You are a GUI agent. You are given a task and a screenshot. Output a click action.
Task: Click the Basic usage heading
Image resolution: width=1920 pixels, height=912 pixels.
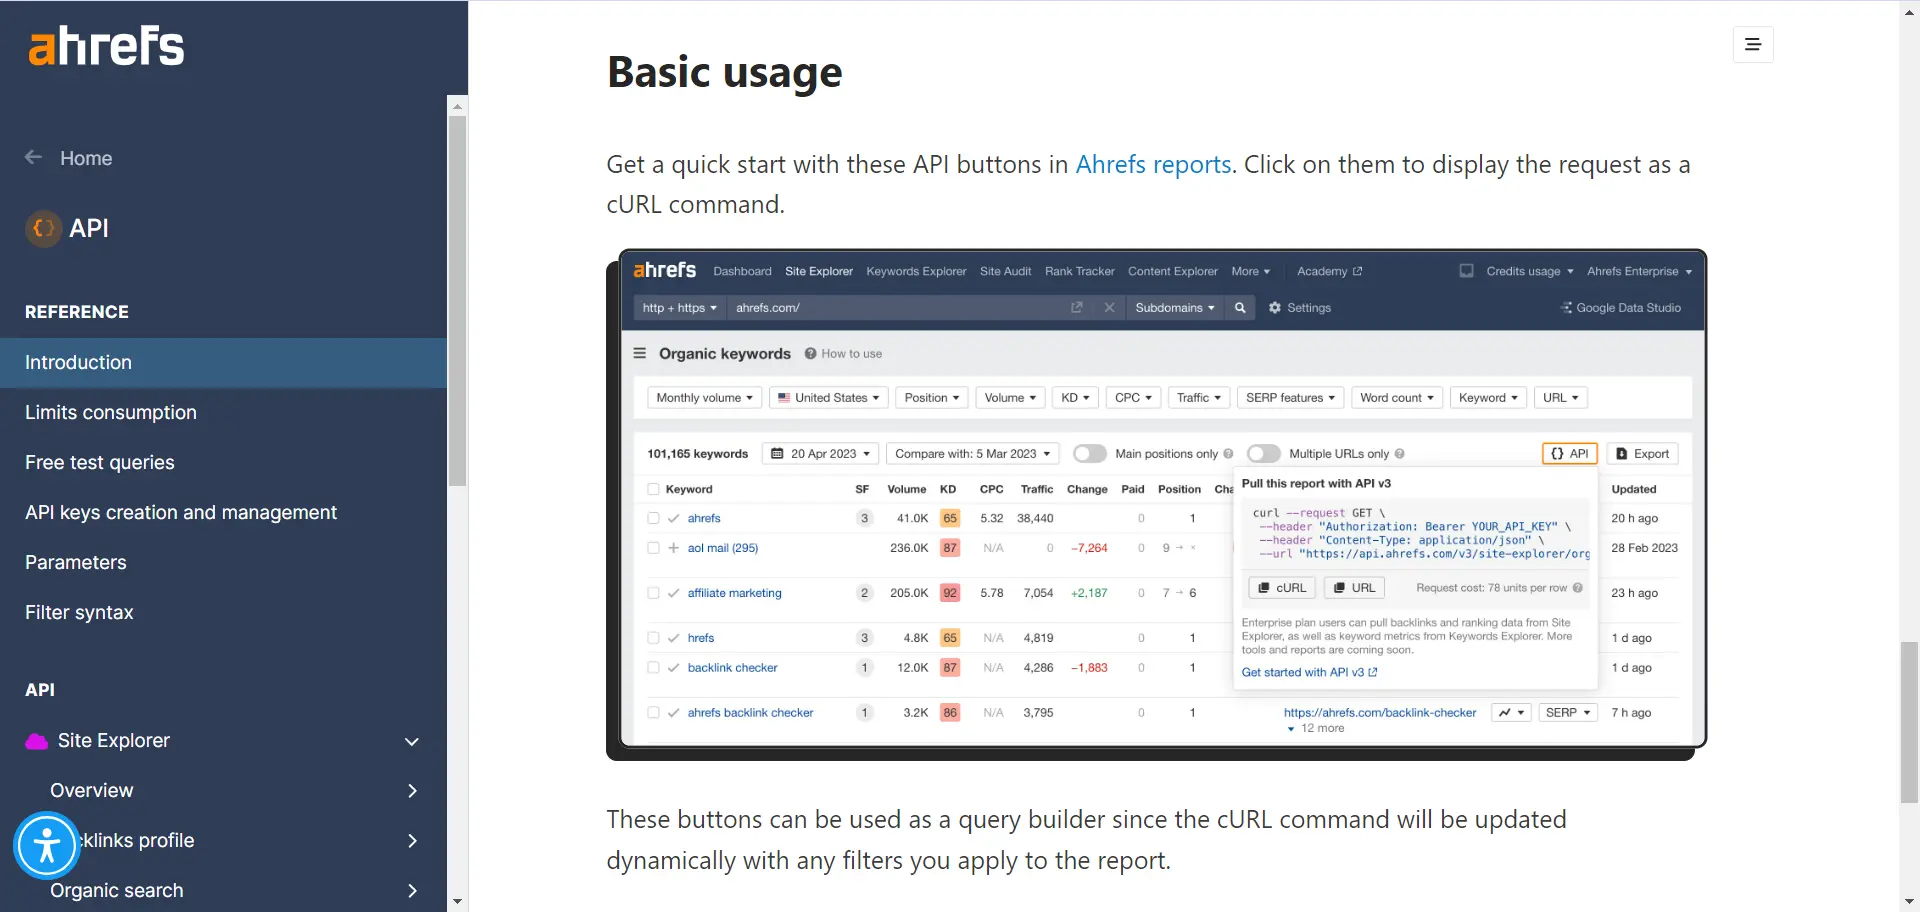tap(725, 72)
